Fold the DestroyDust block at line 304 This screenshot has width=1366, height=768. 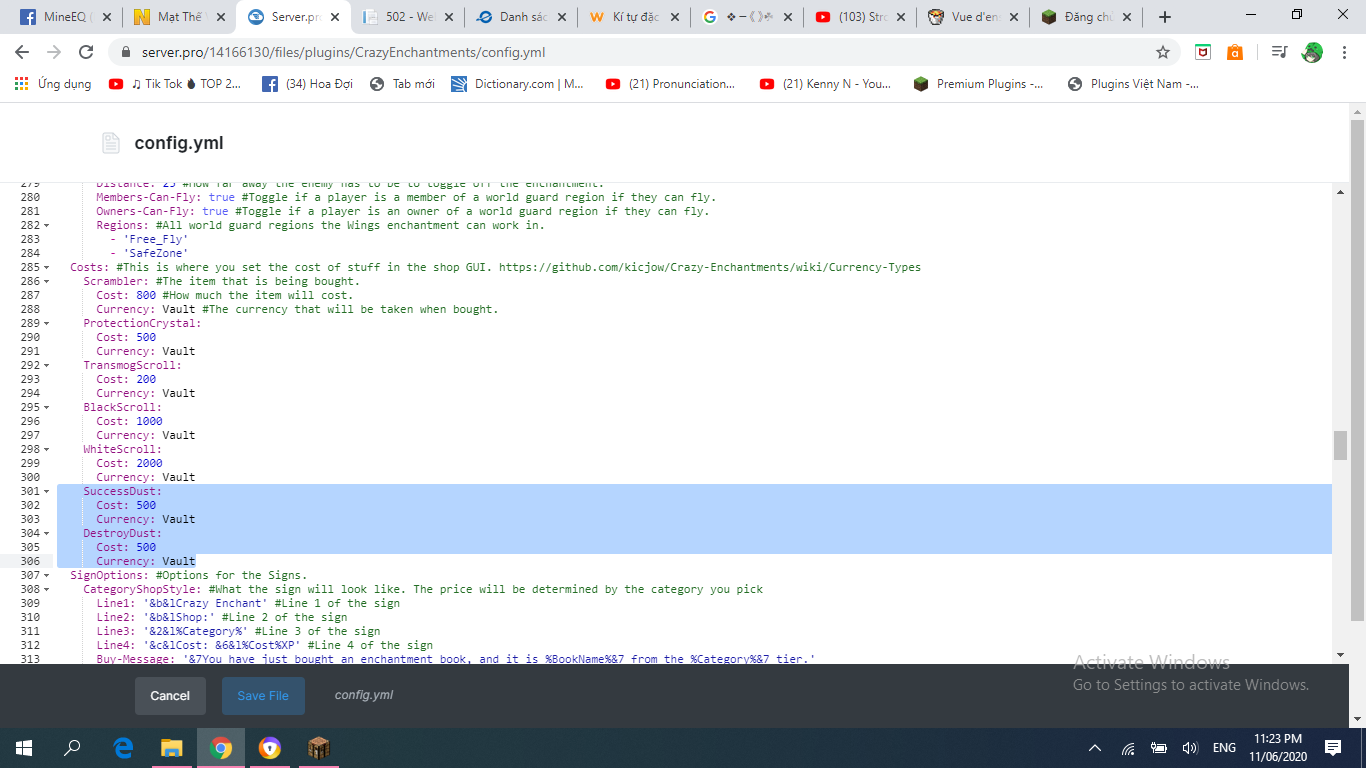coord(47,533)
